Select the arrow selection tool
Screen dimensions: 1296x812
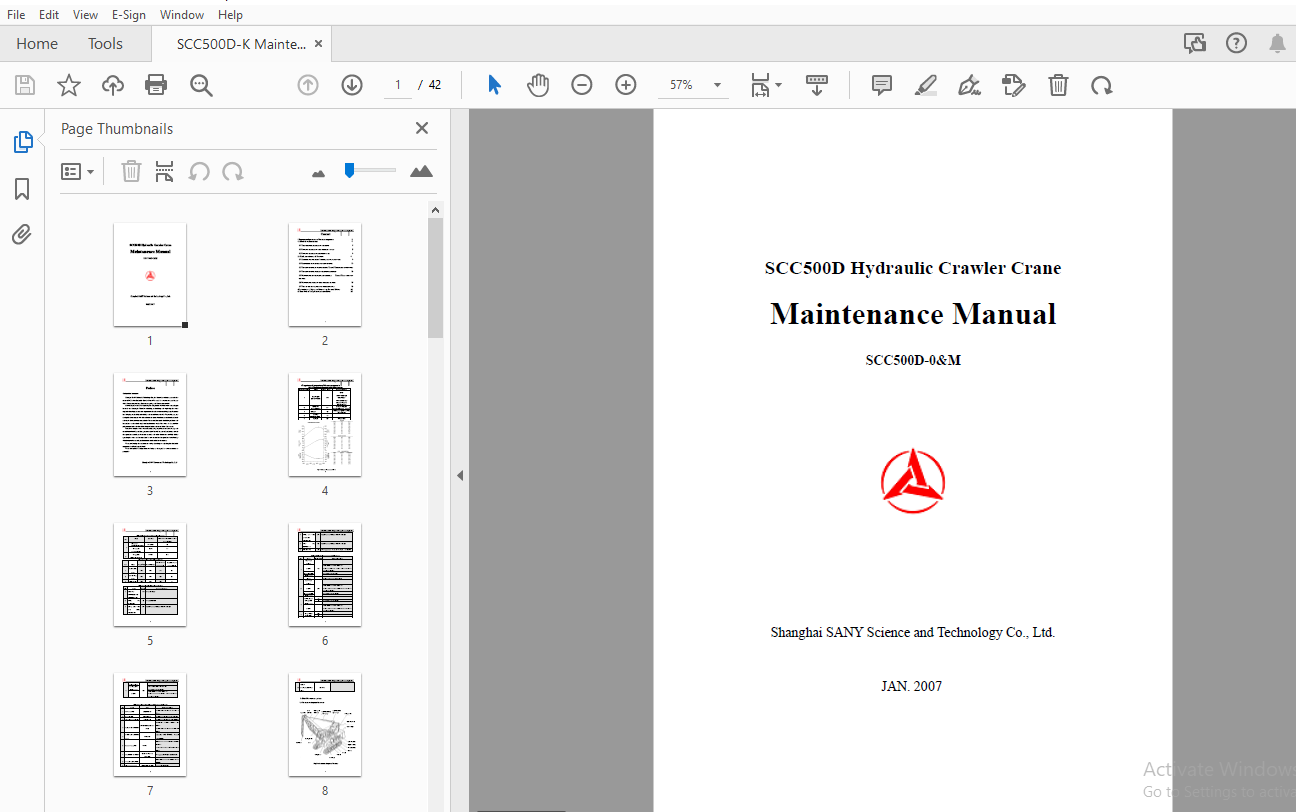coord(494,85)
